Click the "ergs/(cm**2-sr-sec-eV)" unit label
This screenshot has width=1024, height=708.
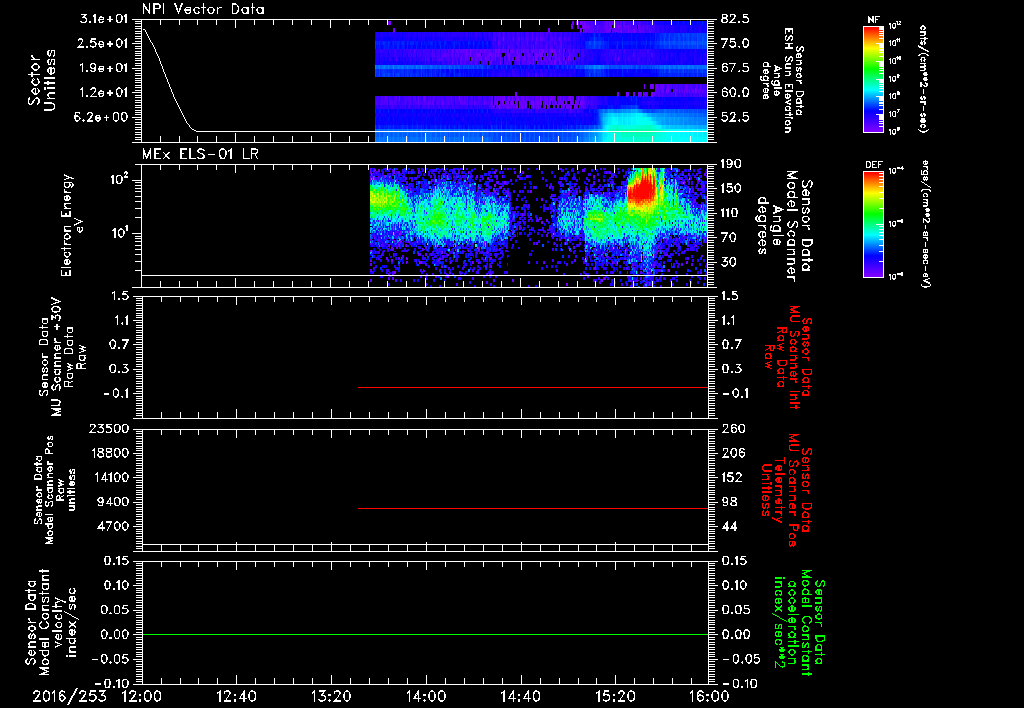click(x=925, y=224)
